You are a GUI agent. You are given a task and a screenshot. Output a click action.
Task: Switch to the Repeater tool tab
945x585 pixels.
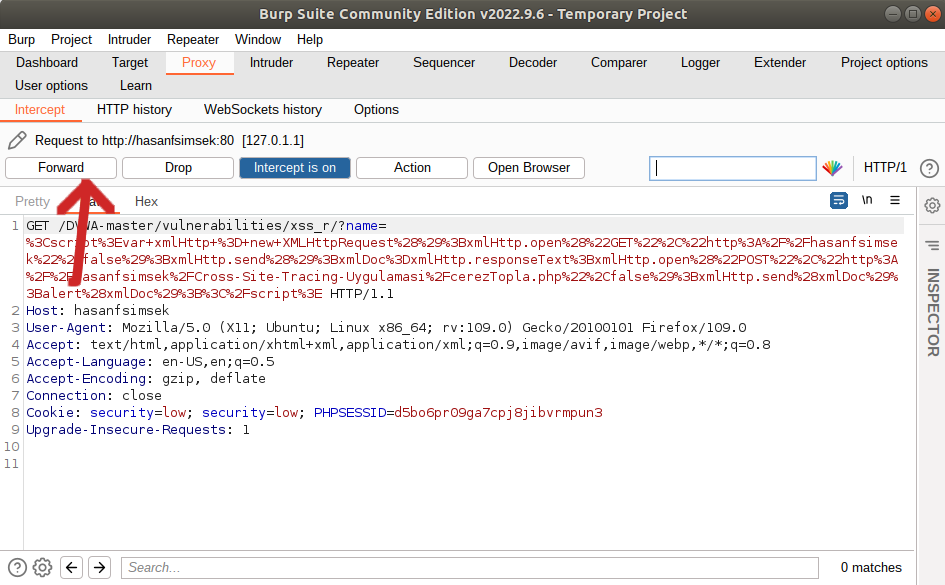tap(353, 63)
